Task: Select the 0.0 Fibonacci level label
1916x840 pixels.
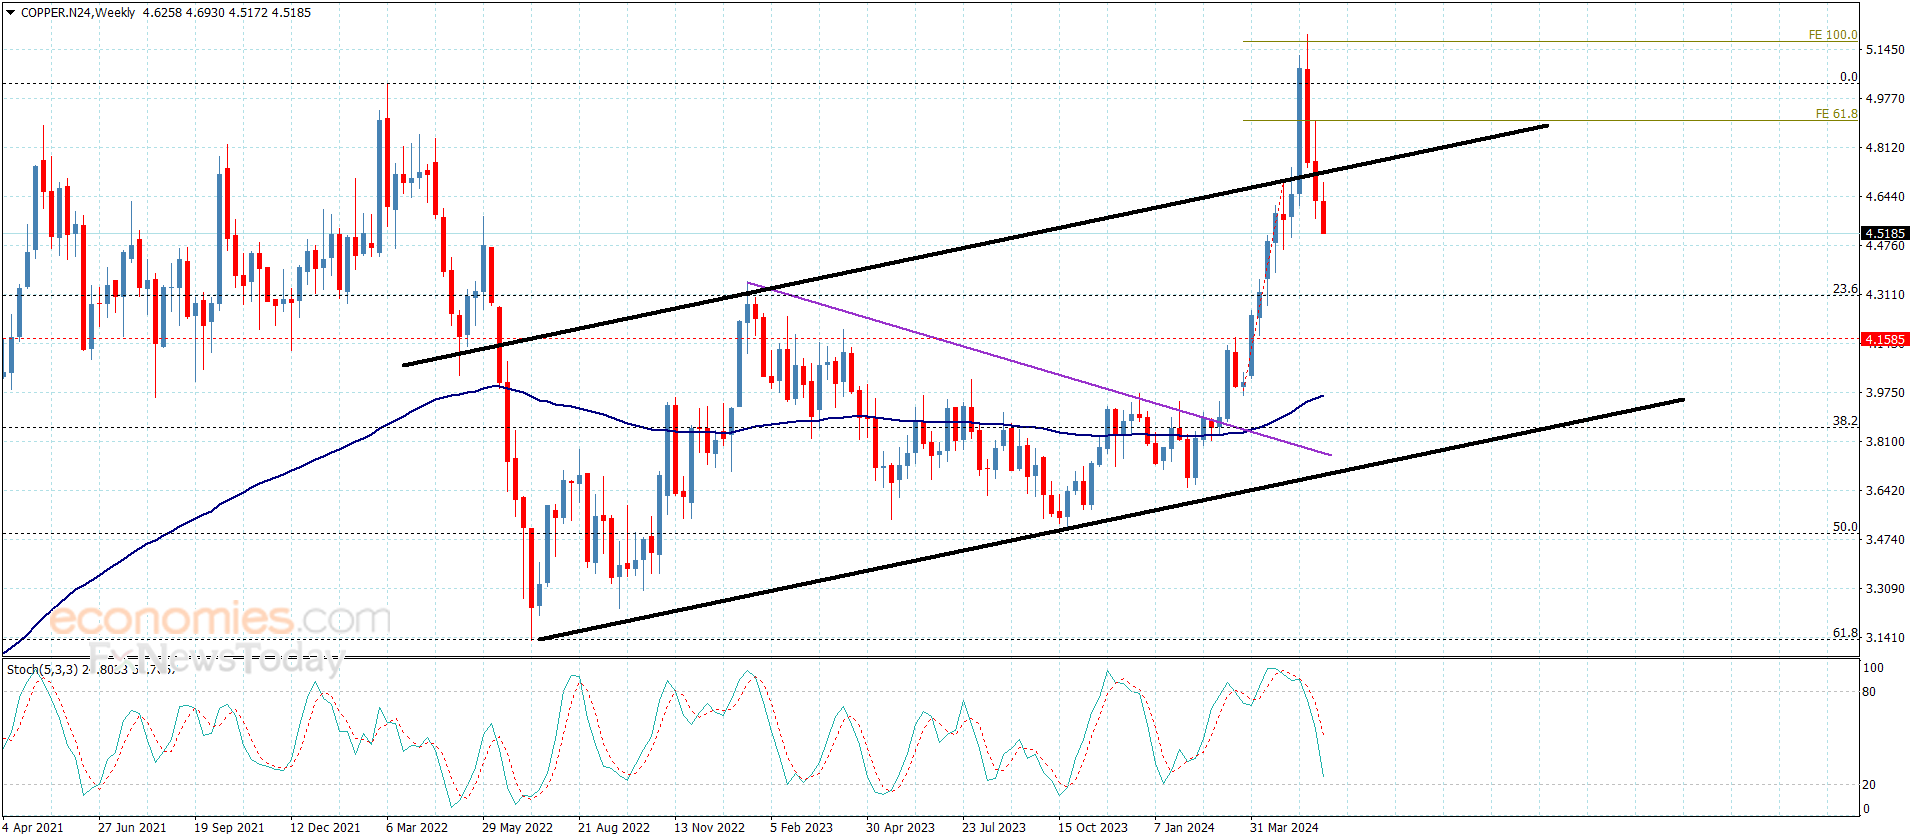Action: (x=1848, y=77)
